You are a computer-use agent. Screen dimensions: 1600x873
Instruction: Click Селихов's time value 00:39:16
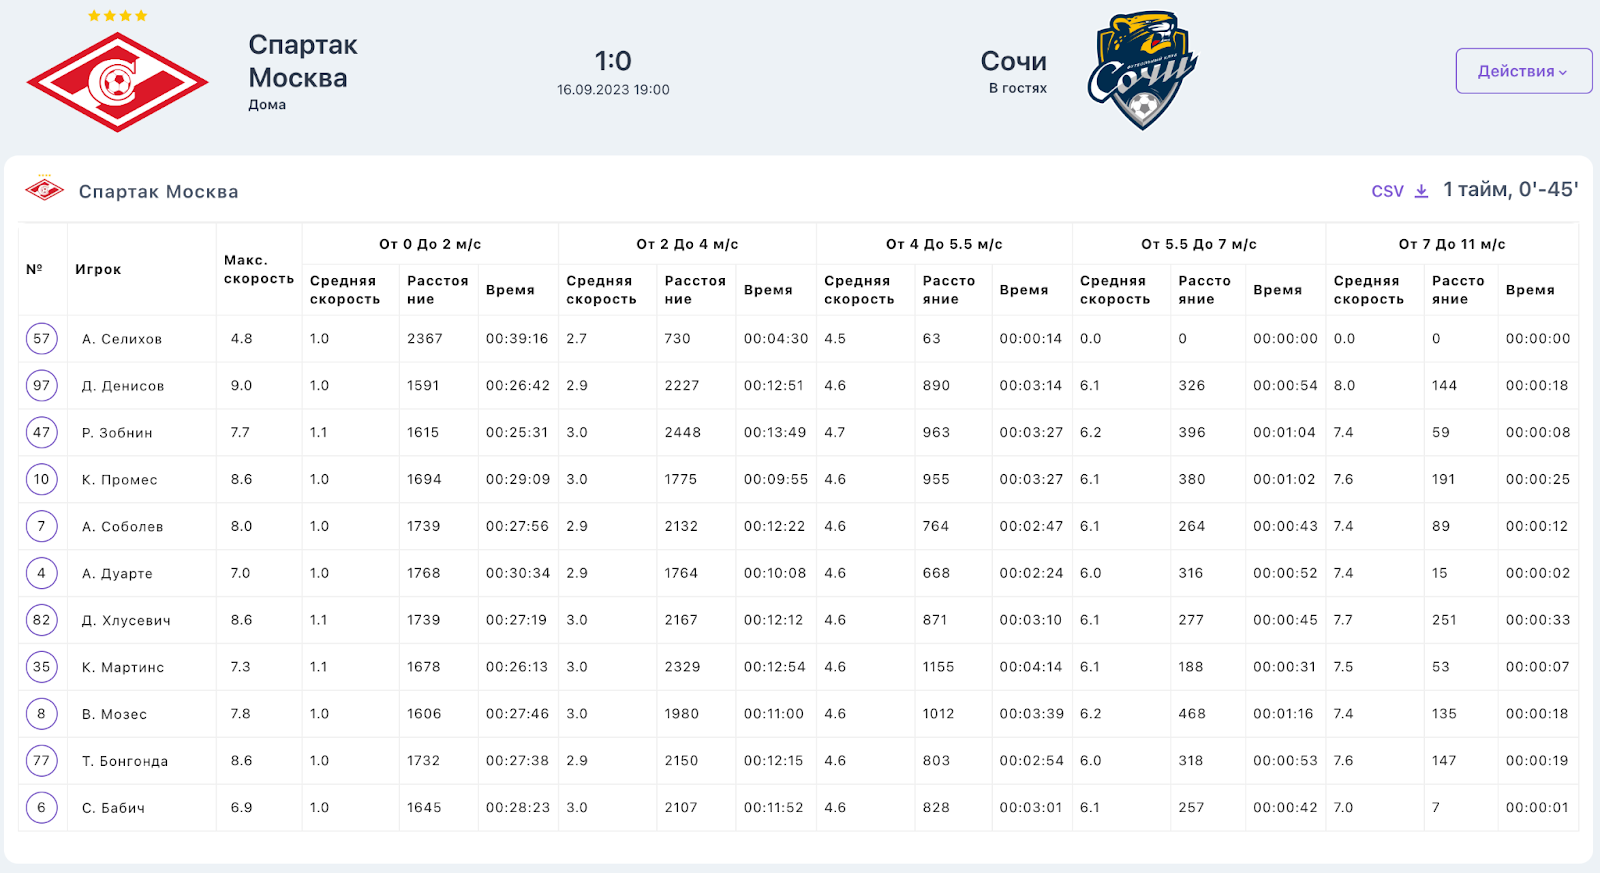(517, 339)
